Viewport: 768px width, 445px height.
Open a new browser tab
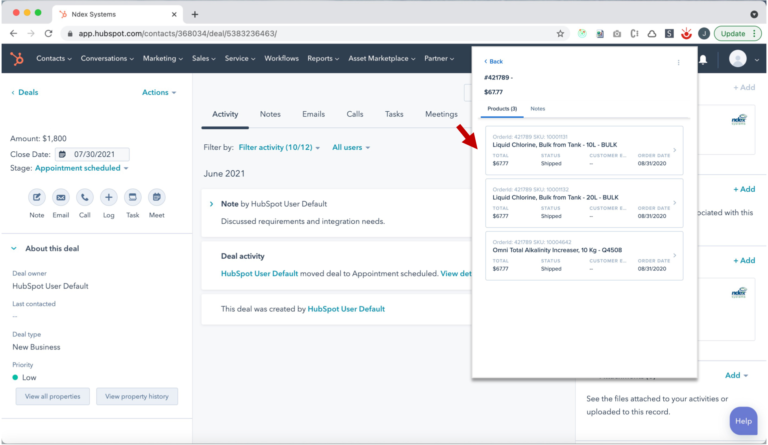coord(195,14)
